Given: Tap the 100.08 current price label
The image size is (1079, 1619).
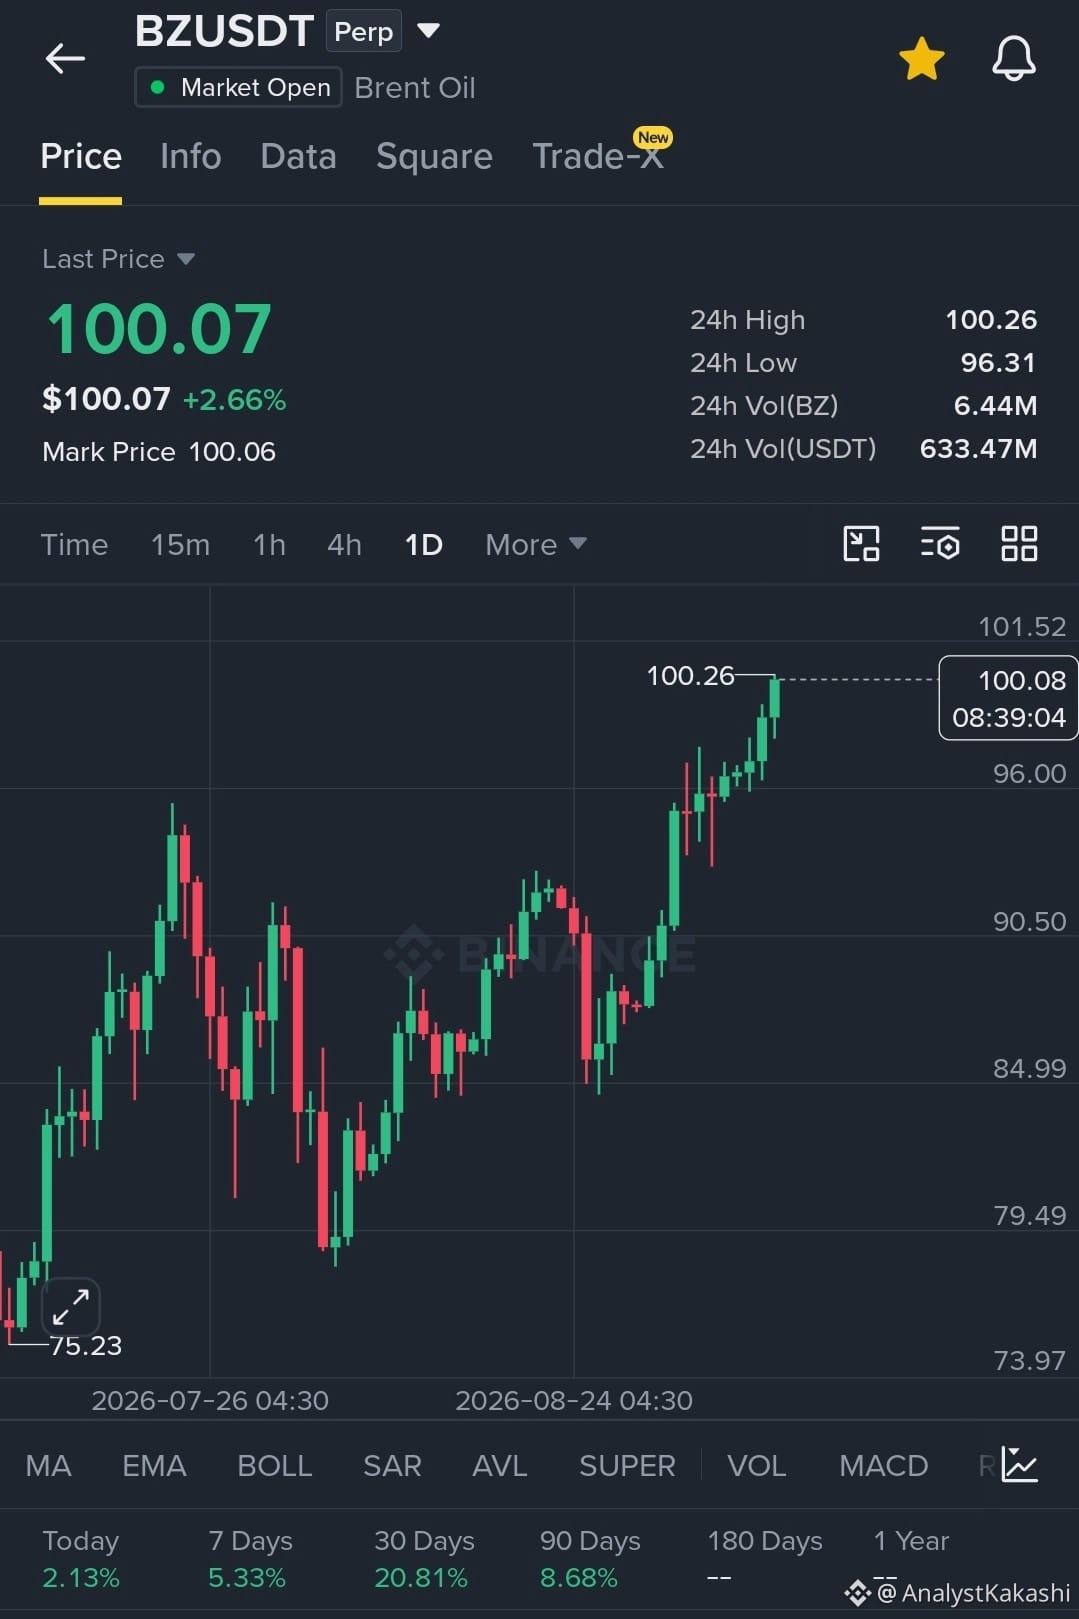Looking at the screenshot, I should click(x=1008, y=698).
